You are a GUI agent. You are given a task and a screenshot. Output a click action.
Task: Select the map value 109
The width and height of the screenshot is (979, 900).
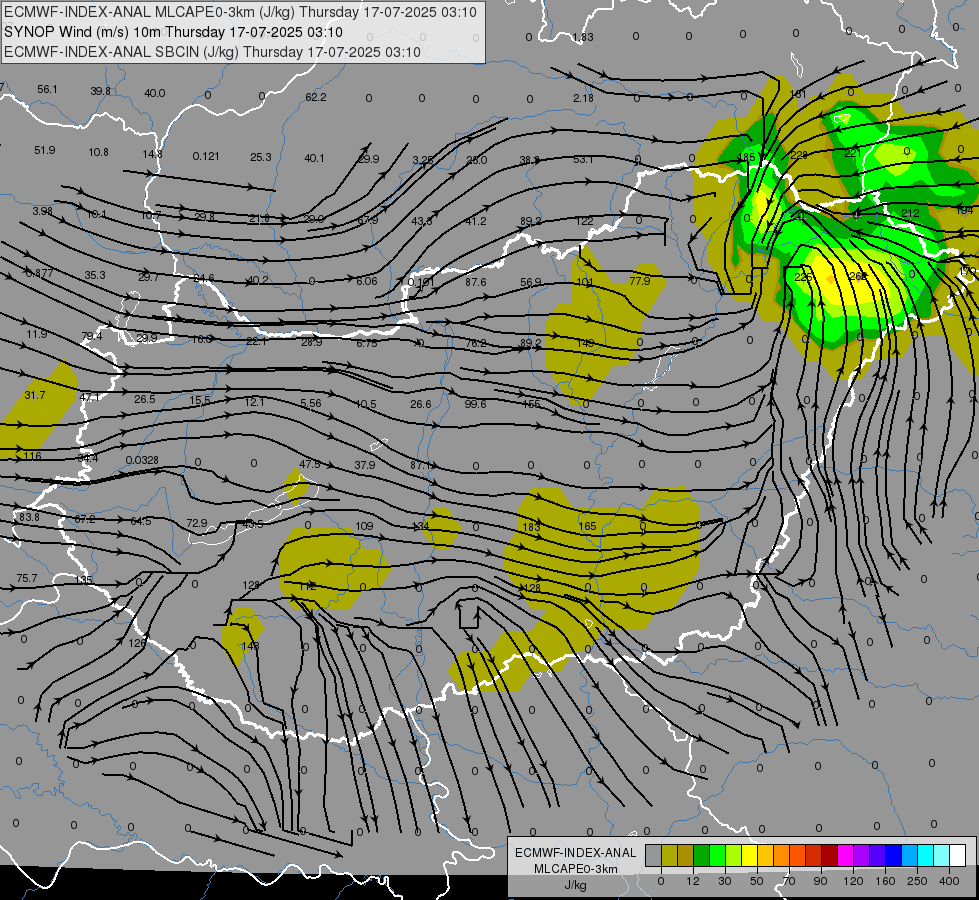click(x=365, y=526)
